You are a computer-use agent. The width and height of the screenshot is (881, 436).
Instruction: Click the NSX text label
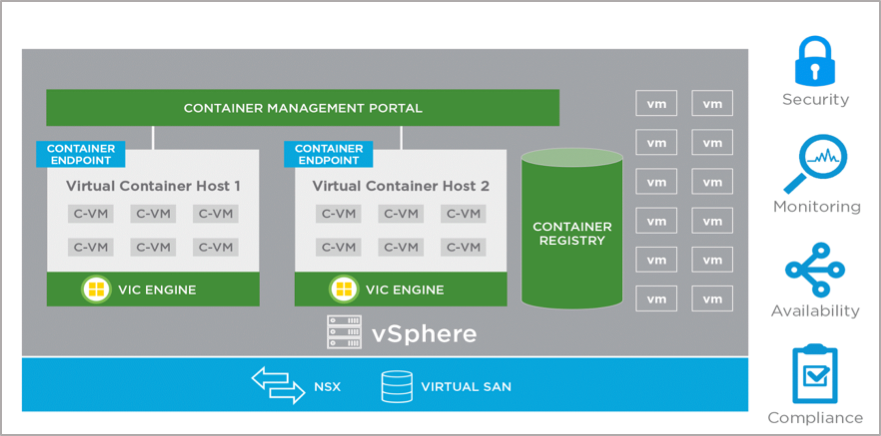click(327, 387)
